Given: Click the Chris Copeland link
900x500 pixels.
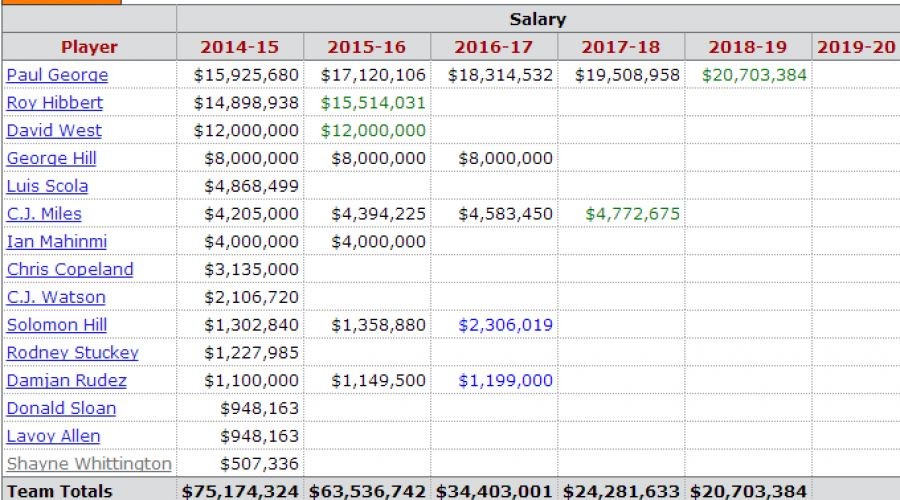Looking at the screenshot, I should [x=70, y=270].
